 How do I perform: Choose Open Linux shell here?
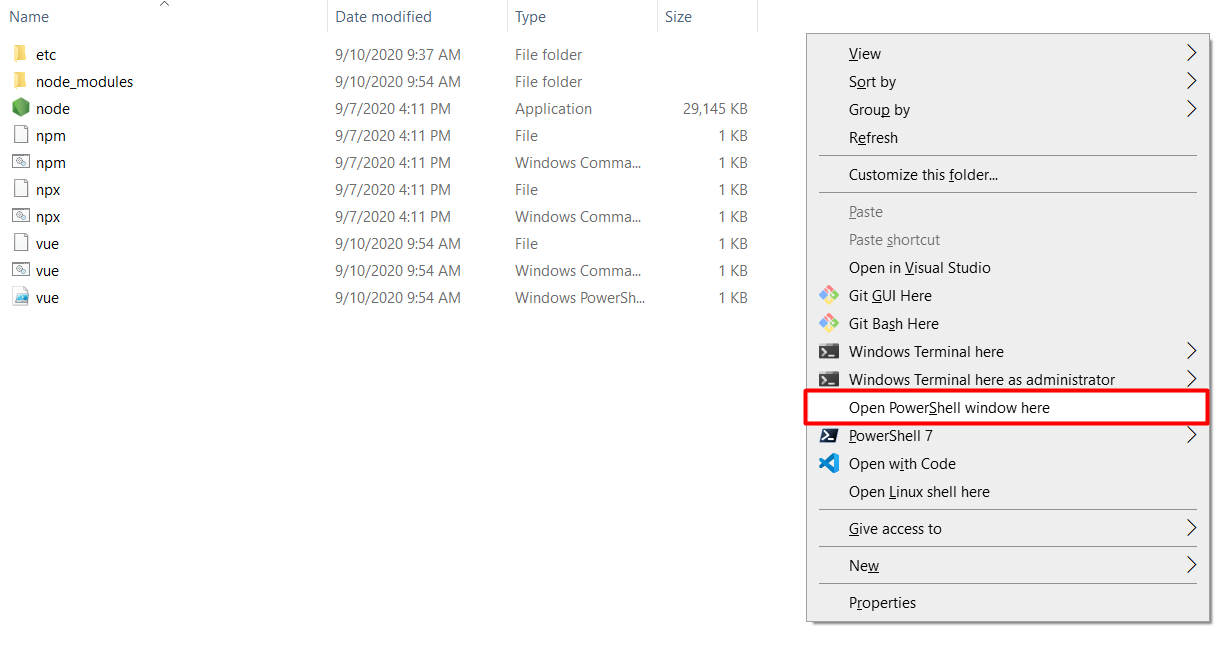918,491
